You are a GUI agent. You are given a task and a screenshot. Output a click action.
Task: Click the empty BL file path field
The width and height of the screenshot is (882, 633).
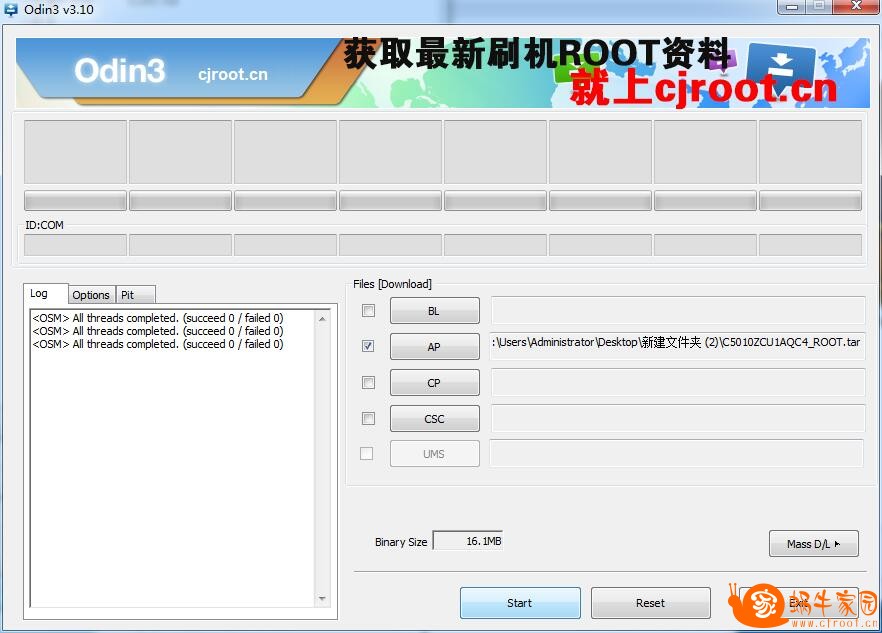(678, 311)
